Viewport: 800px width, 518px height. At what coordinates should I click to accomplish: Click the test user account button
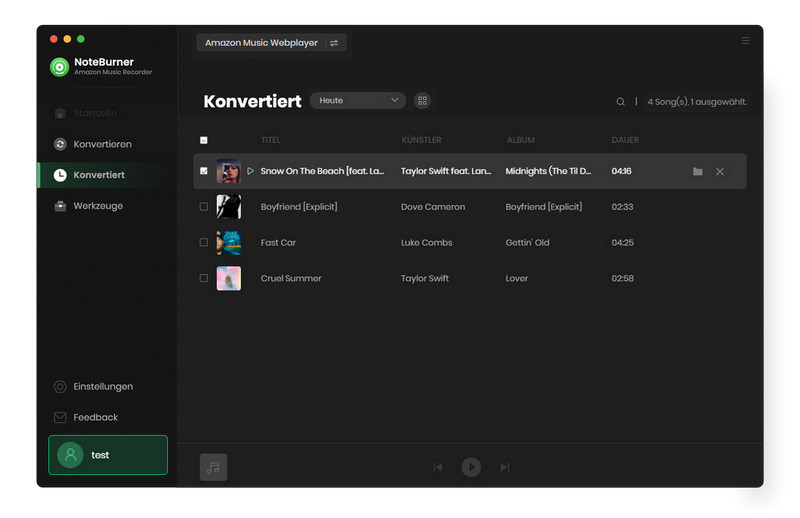coord(108,455)
